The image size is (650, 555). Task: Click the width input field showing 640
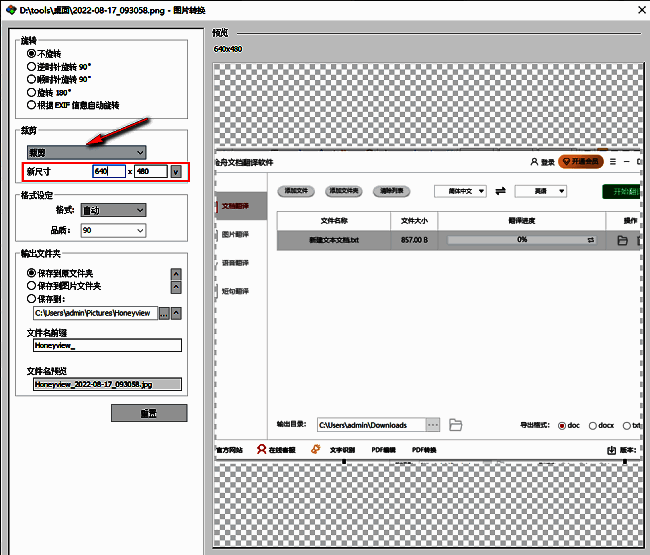(x=108, y=171)
